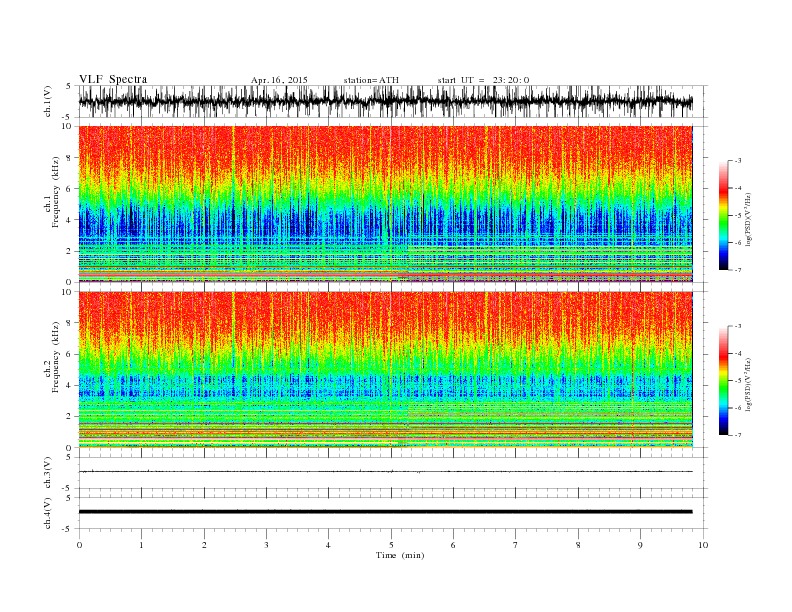The image size is (792, 612).
Task: Click the "4" kHz tick on ch.1 spectrogram axis
Action: 70,220
